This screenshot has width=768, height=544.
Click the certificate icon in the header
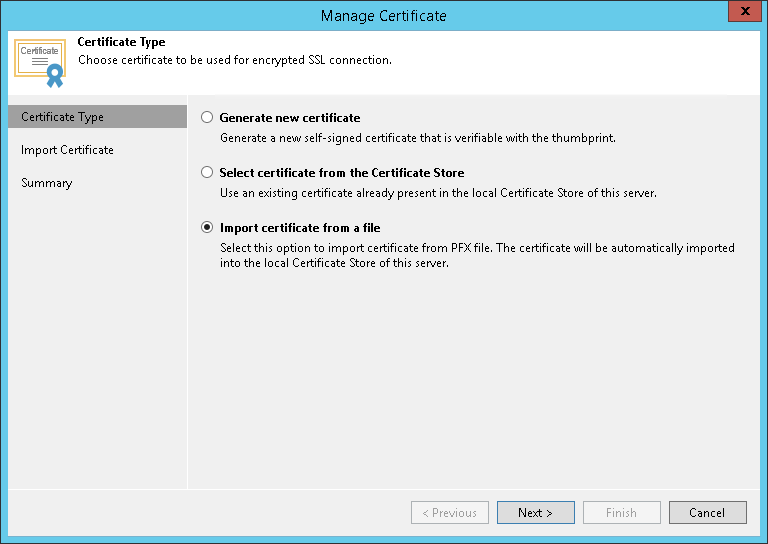click(x=41, y=61)
